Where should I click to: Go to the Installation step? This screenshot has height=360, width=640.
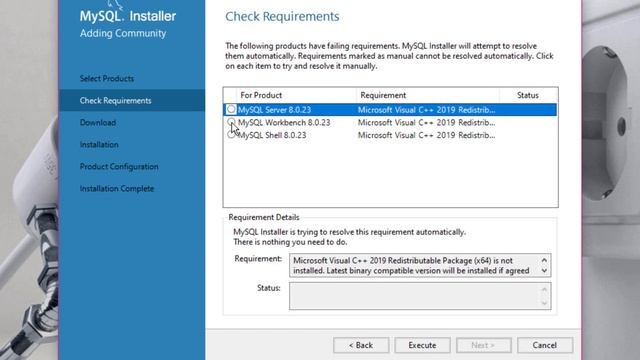pyautogui.click(x=99, y=144)
